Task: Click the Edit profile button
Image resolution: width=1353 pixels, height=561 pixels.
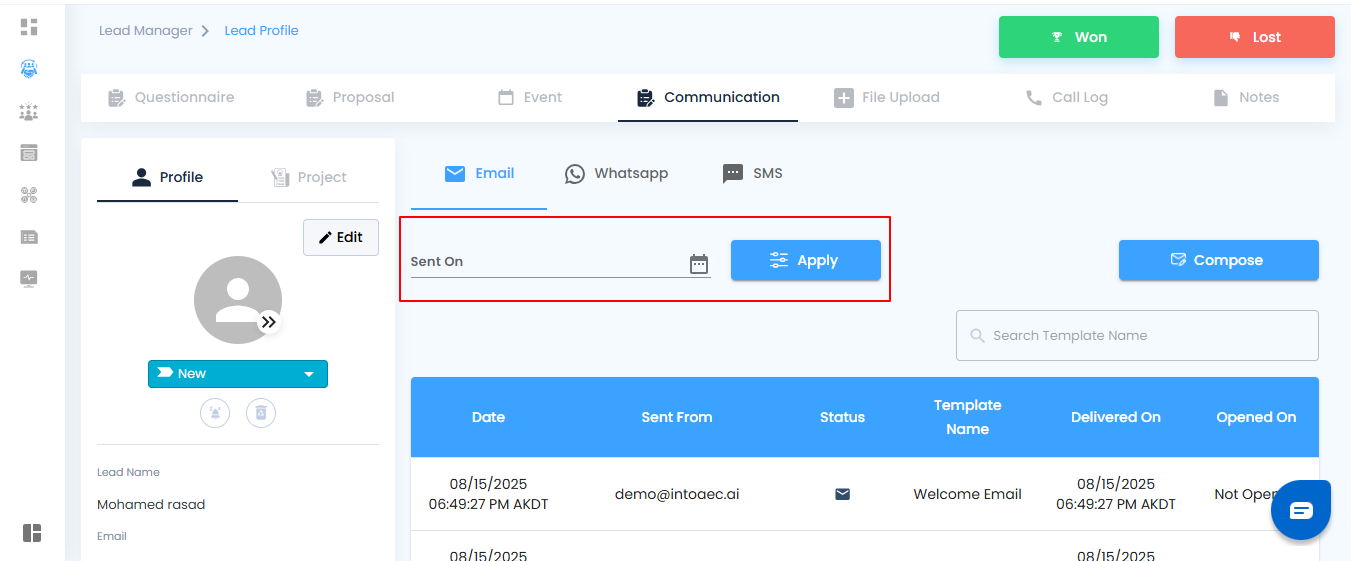Action: point(341,237)
